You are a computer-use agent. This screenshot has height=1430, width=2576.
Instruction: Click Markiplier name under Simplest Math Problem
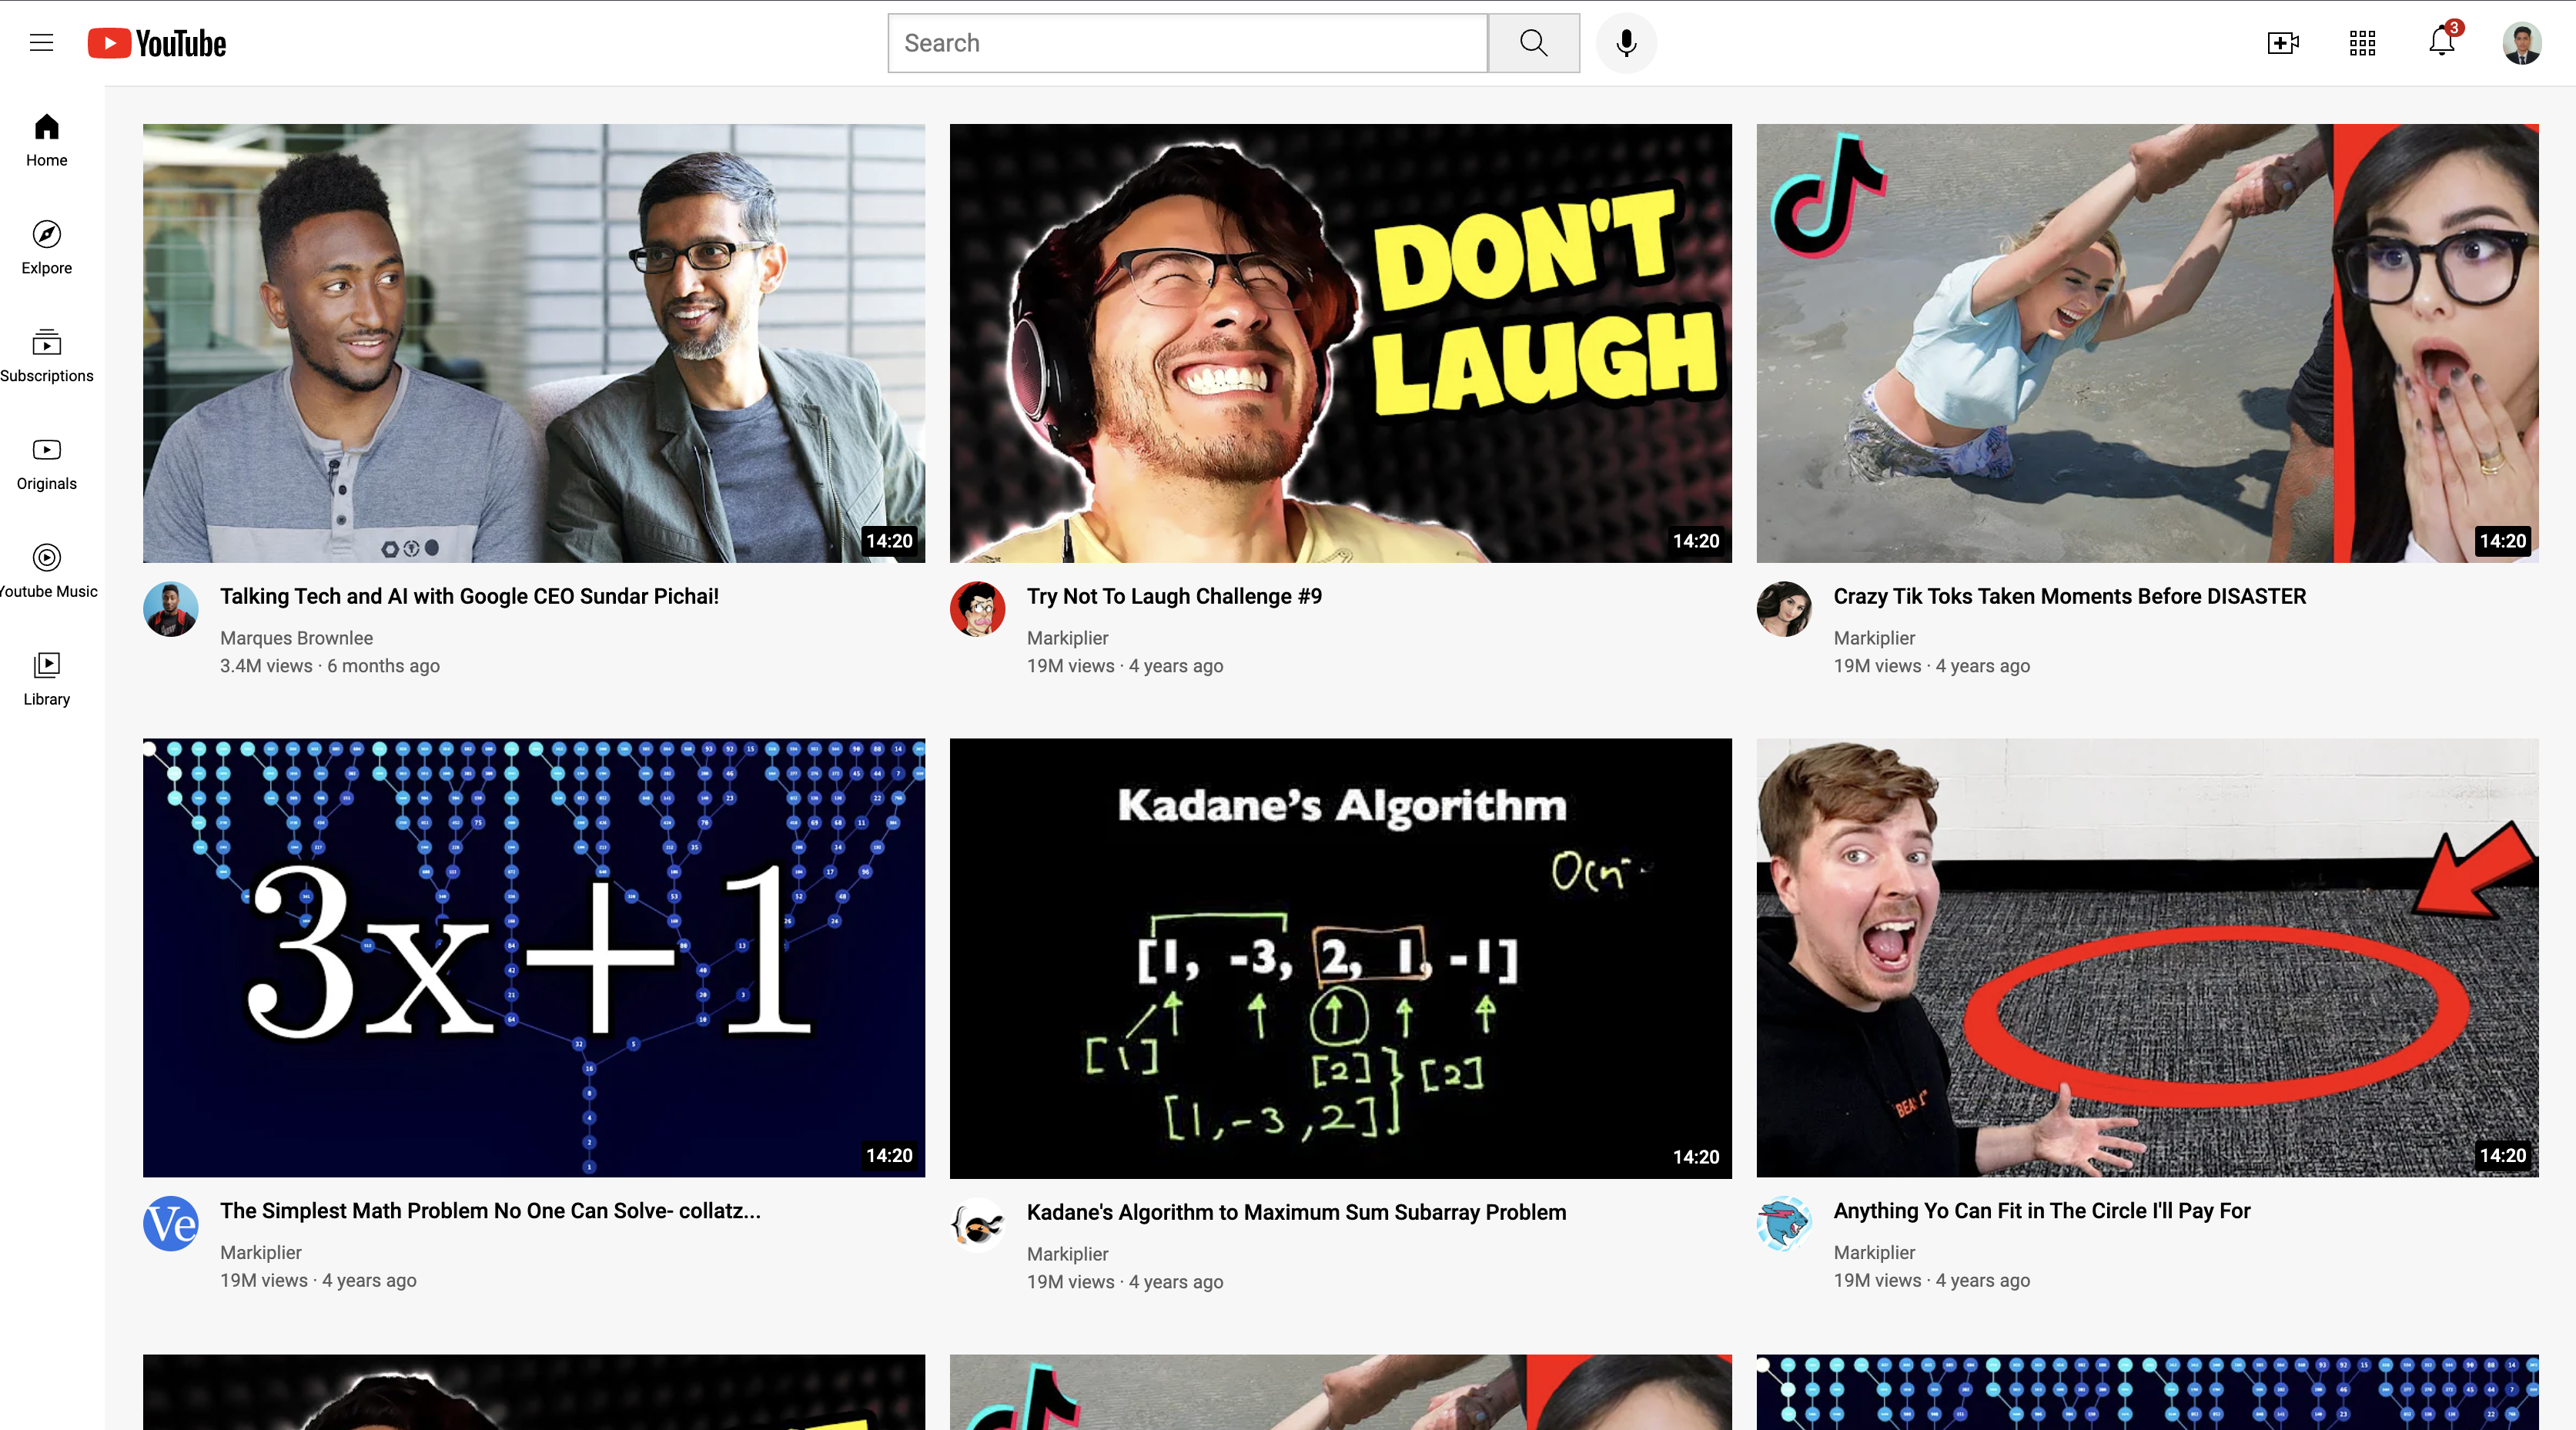coord(260,1252)
